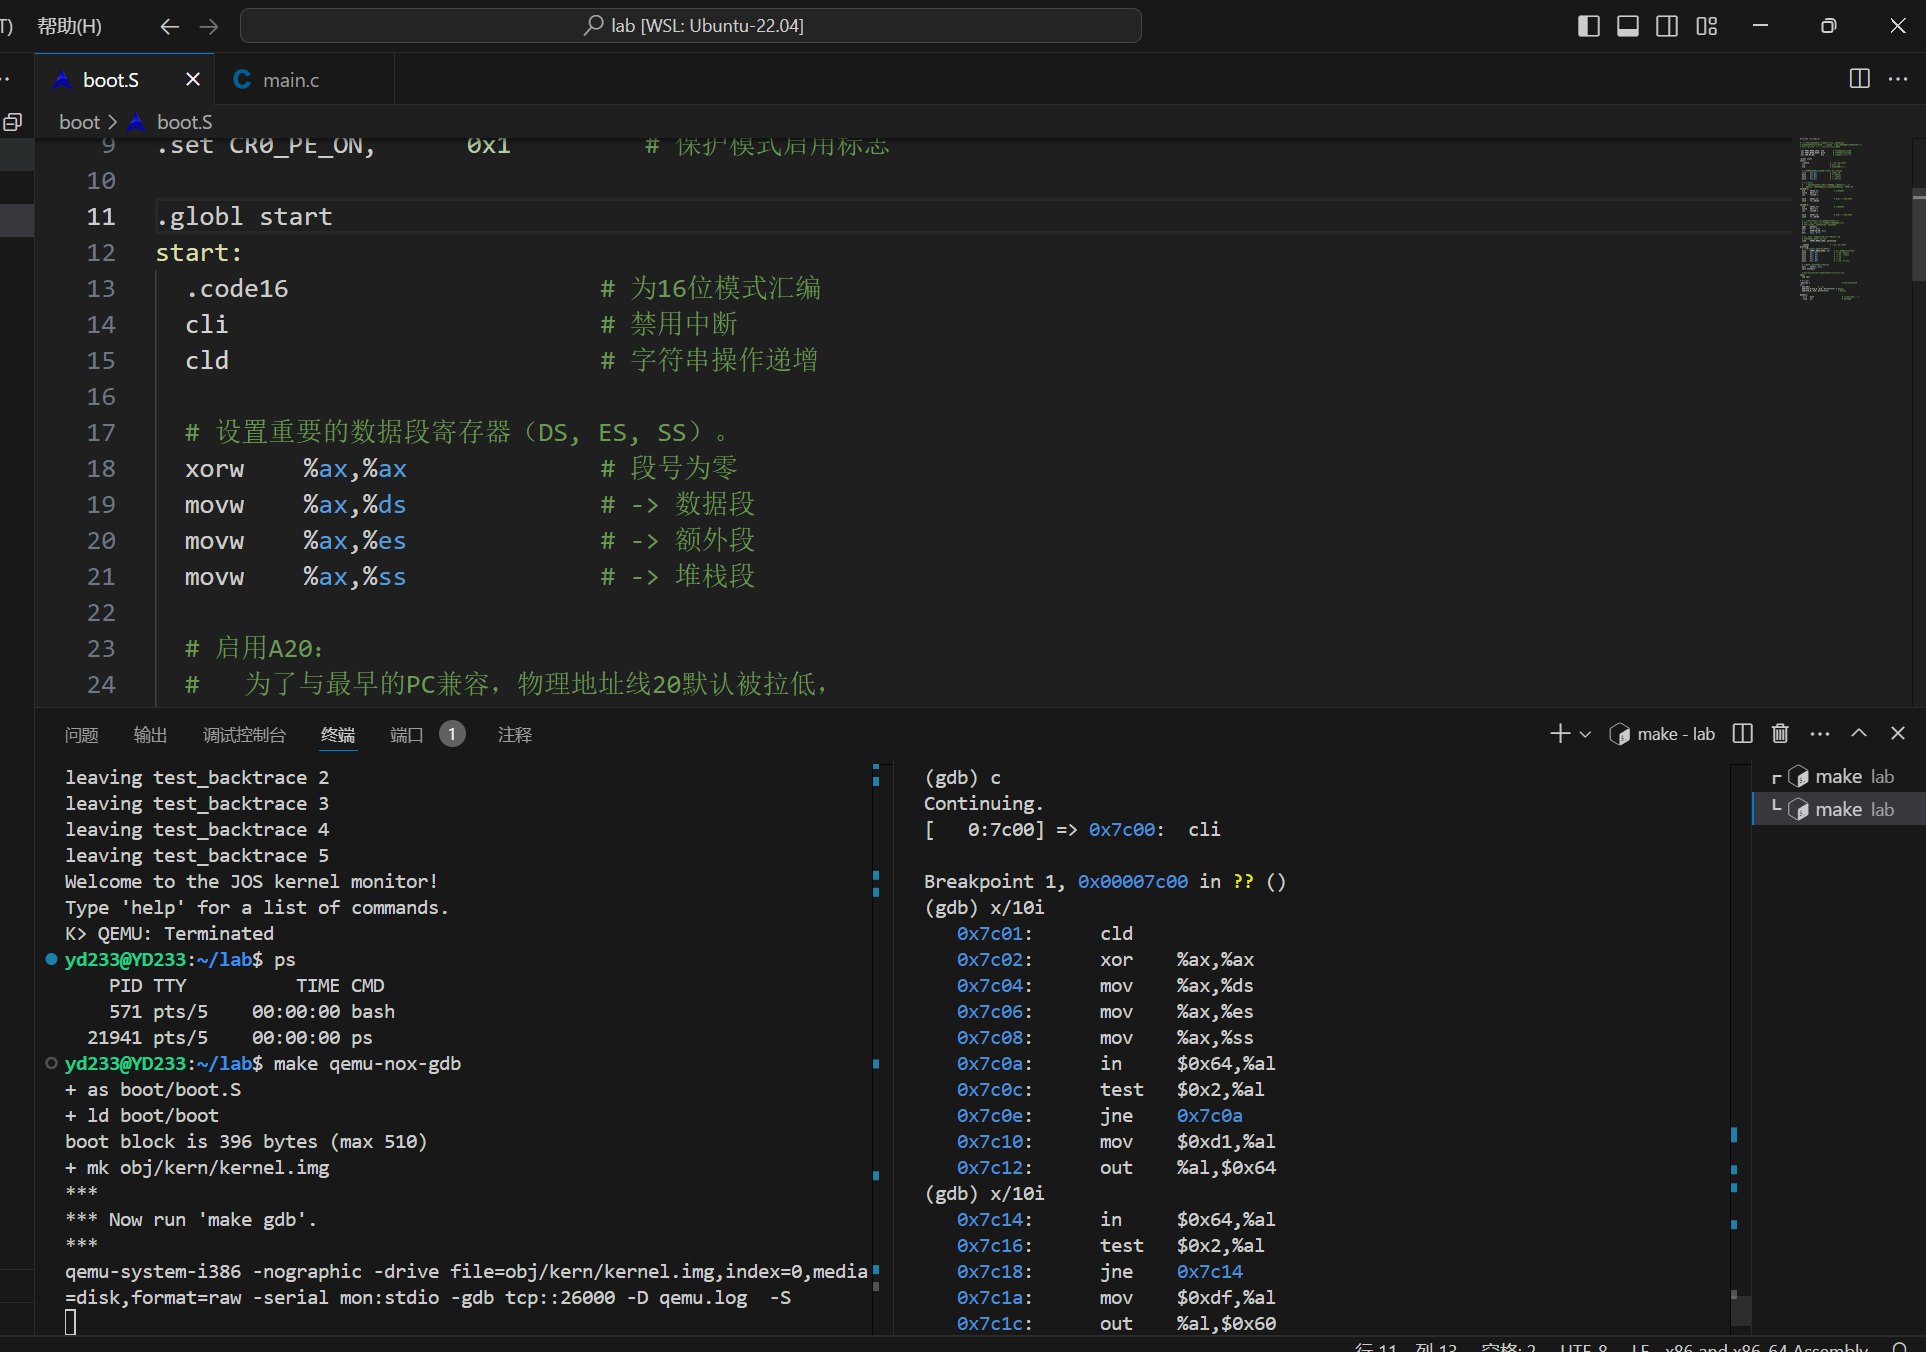Viewport: 1926px width, 1352px height.
Task: Select the second make lab terminal entry
Action: 1840,809
